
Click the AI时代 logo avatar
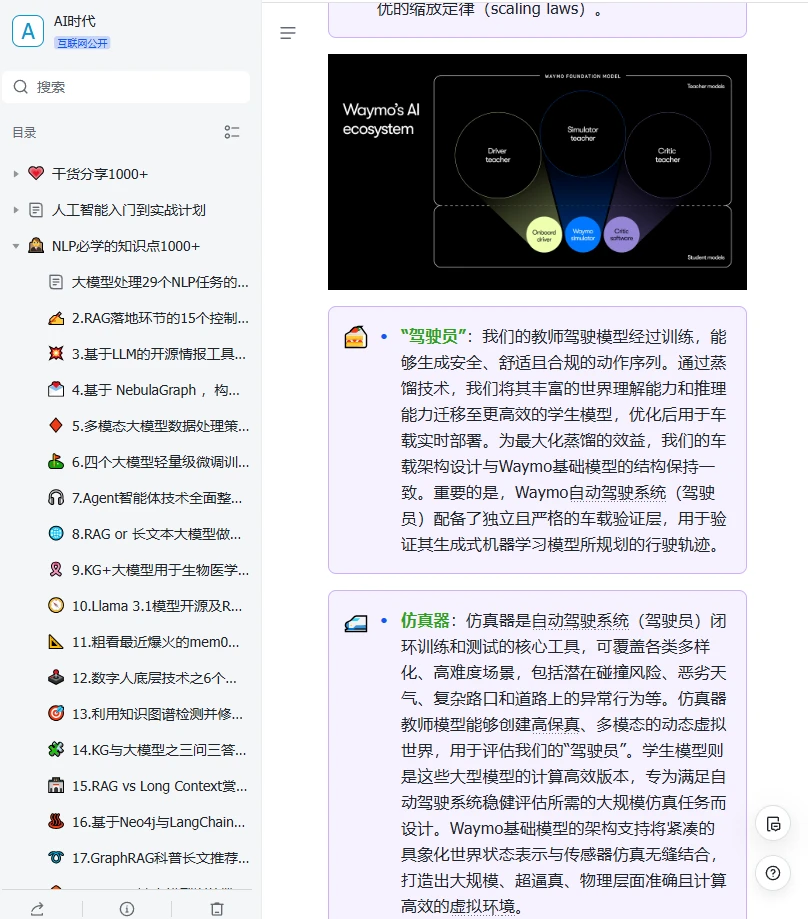coord(27,30)
